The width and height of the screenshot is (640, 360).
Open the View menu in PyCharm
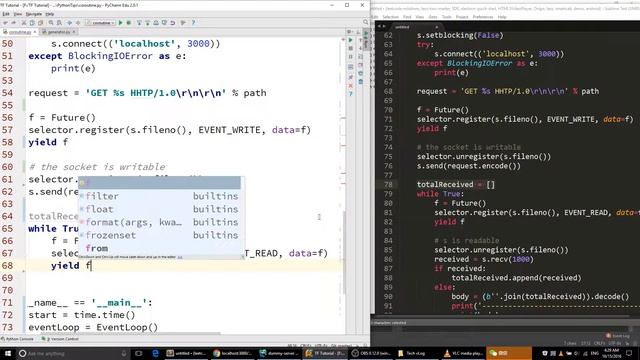coord(18,14)
